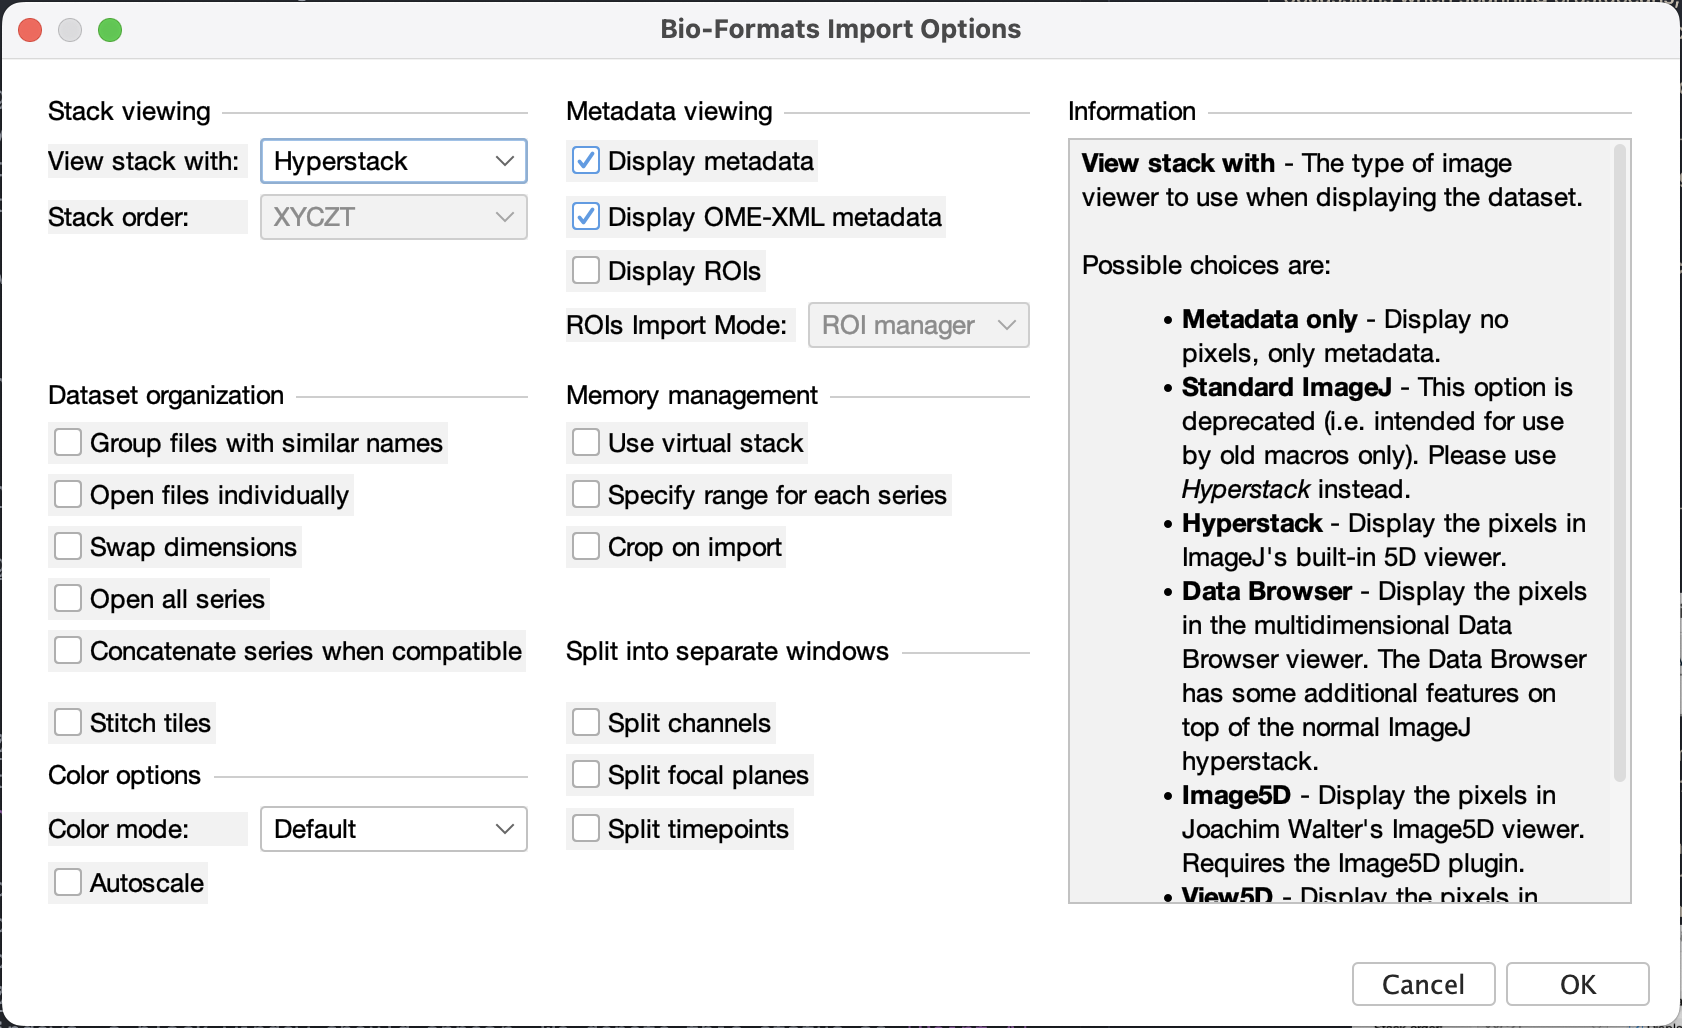
Task: Open the Stack order XYCZT dropdown
Action: (394, 217)
